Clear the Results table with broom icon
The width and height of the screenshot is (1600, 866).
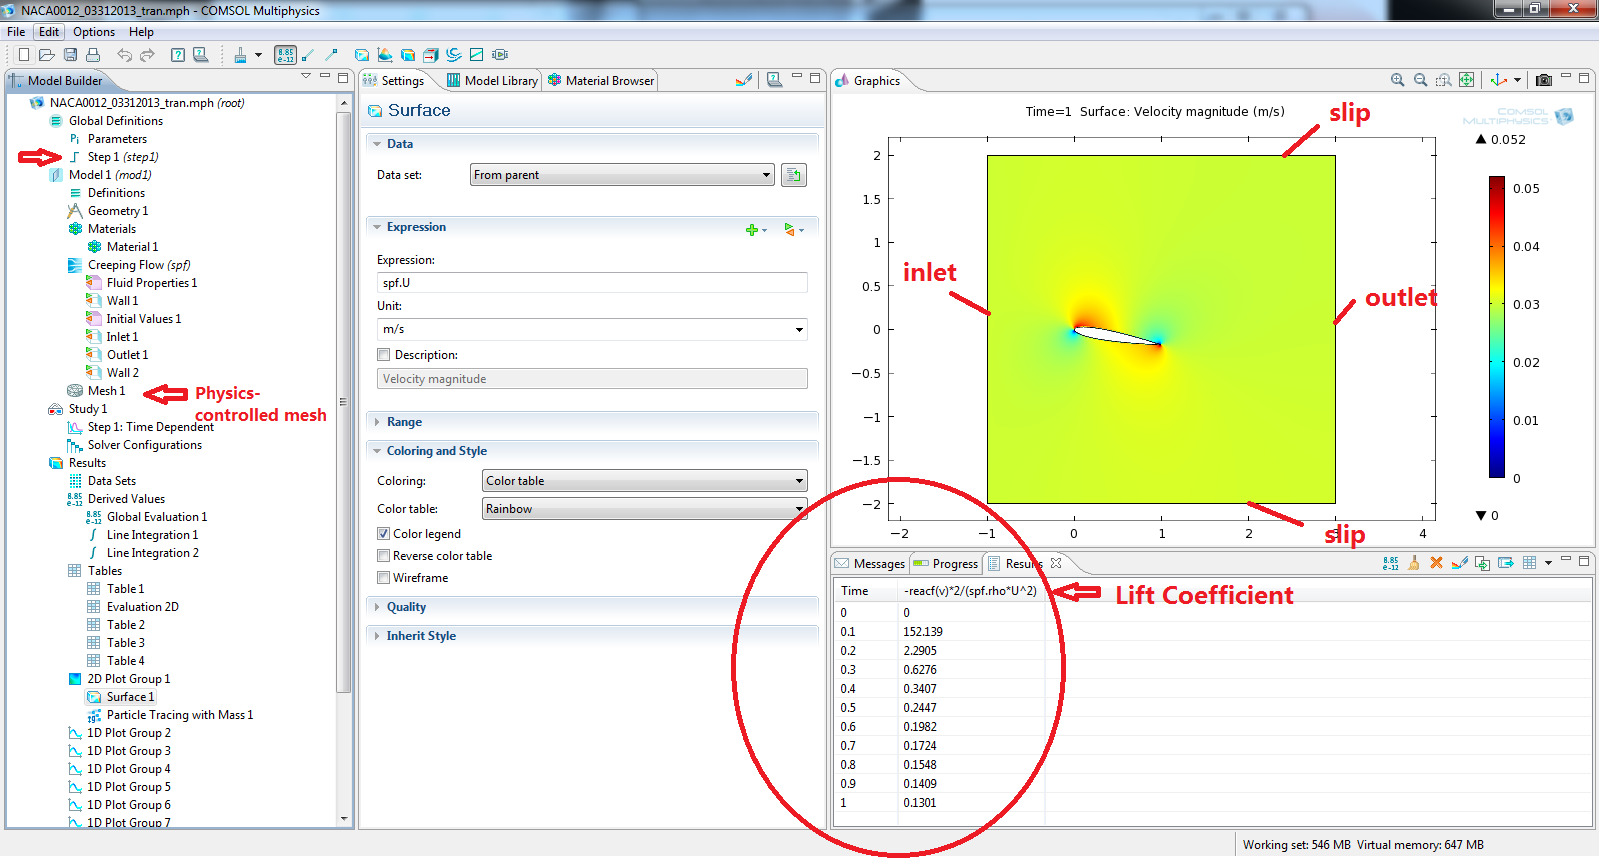point(1413,563)
